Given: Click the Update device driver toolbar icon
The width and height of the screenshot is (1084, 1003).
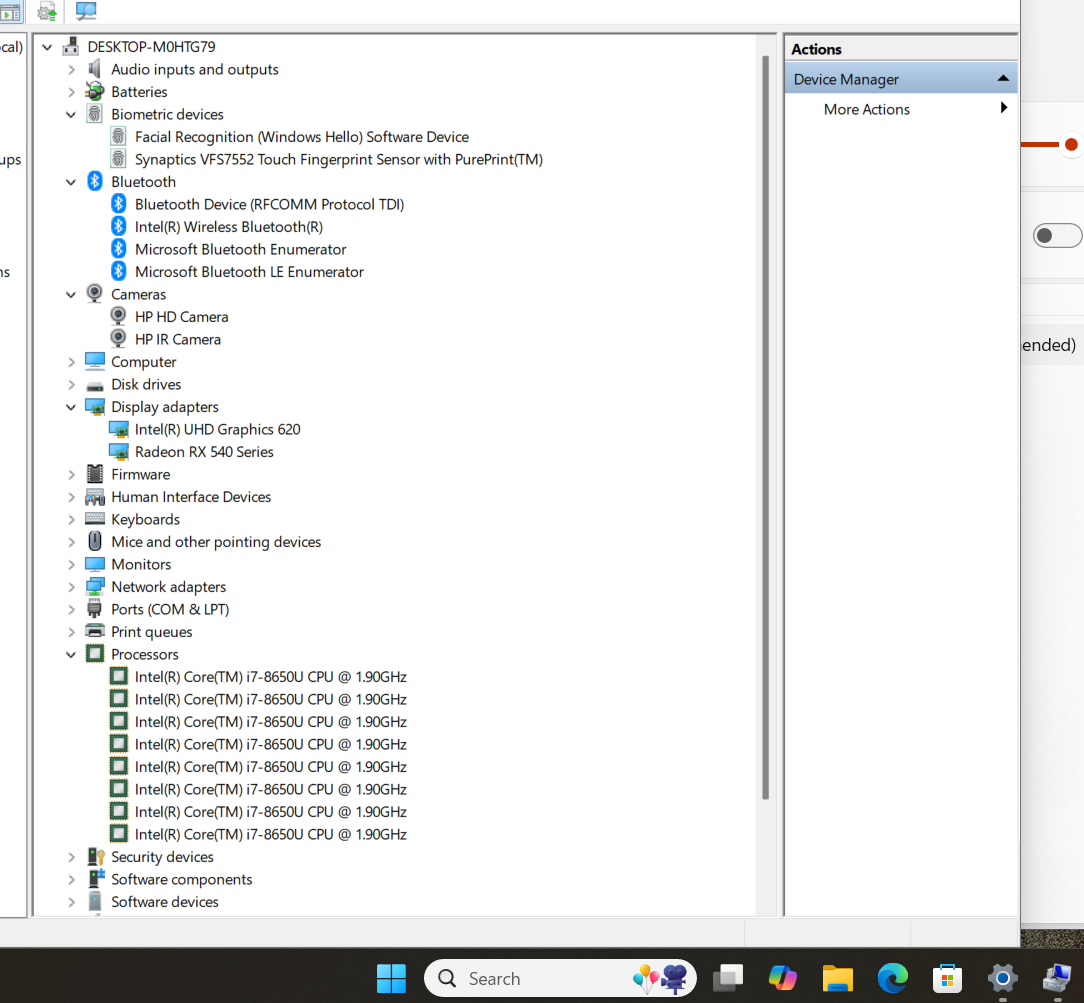Looking at the screenshot, I should click(x=46, y=12).
